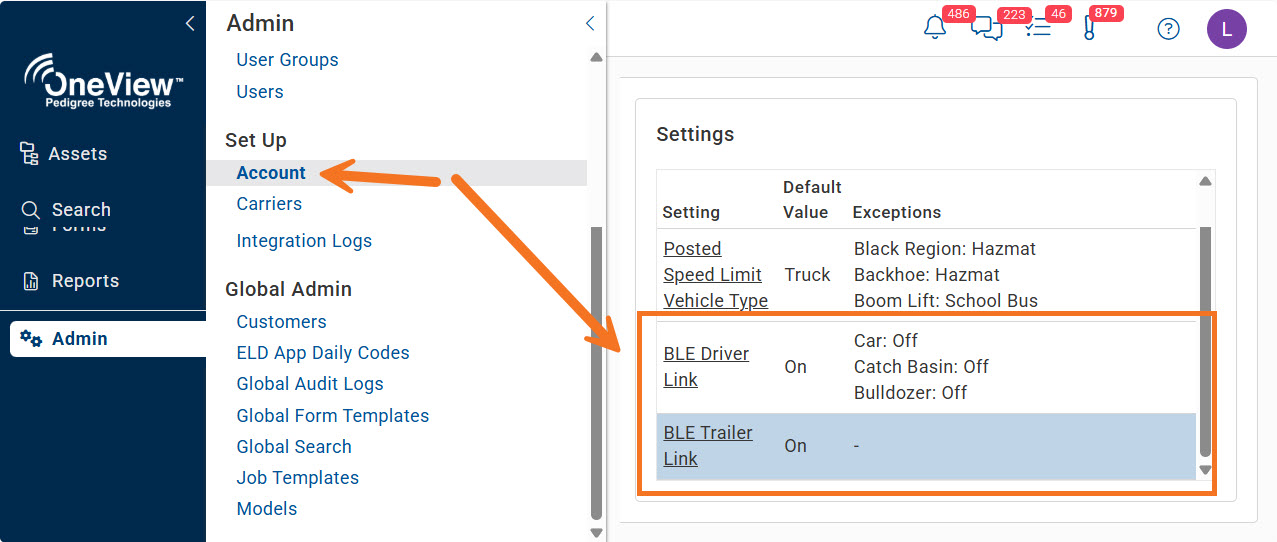The width and height of the screenshot is (1277, 542).
Task: Open Global Search link
Action: tap(294, 447)
